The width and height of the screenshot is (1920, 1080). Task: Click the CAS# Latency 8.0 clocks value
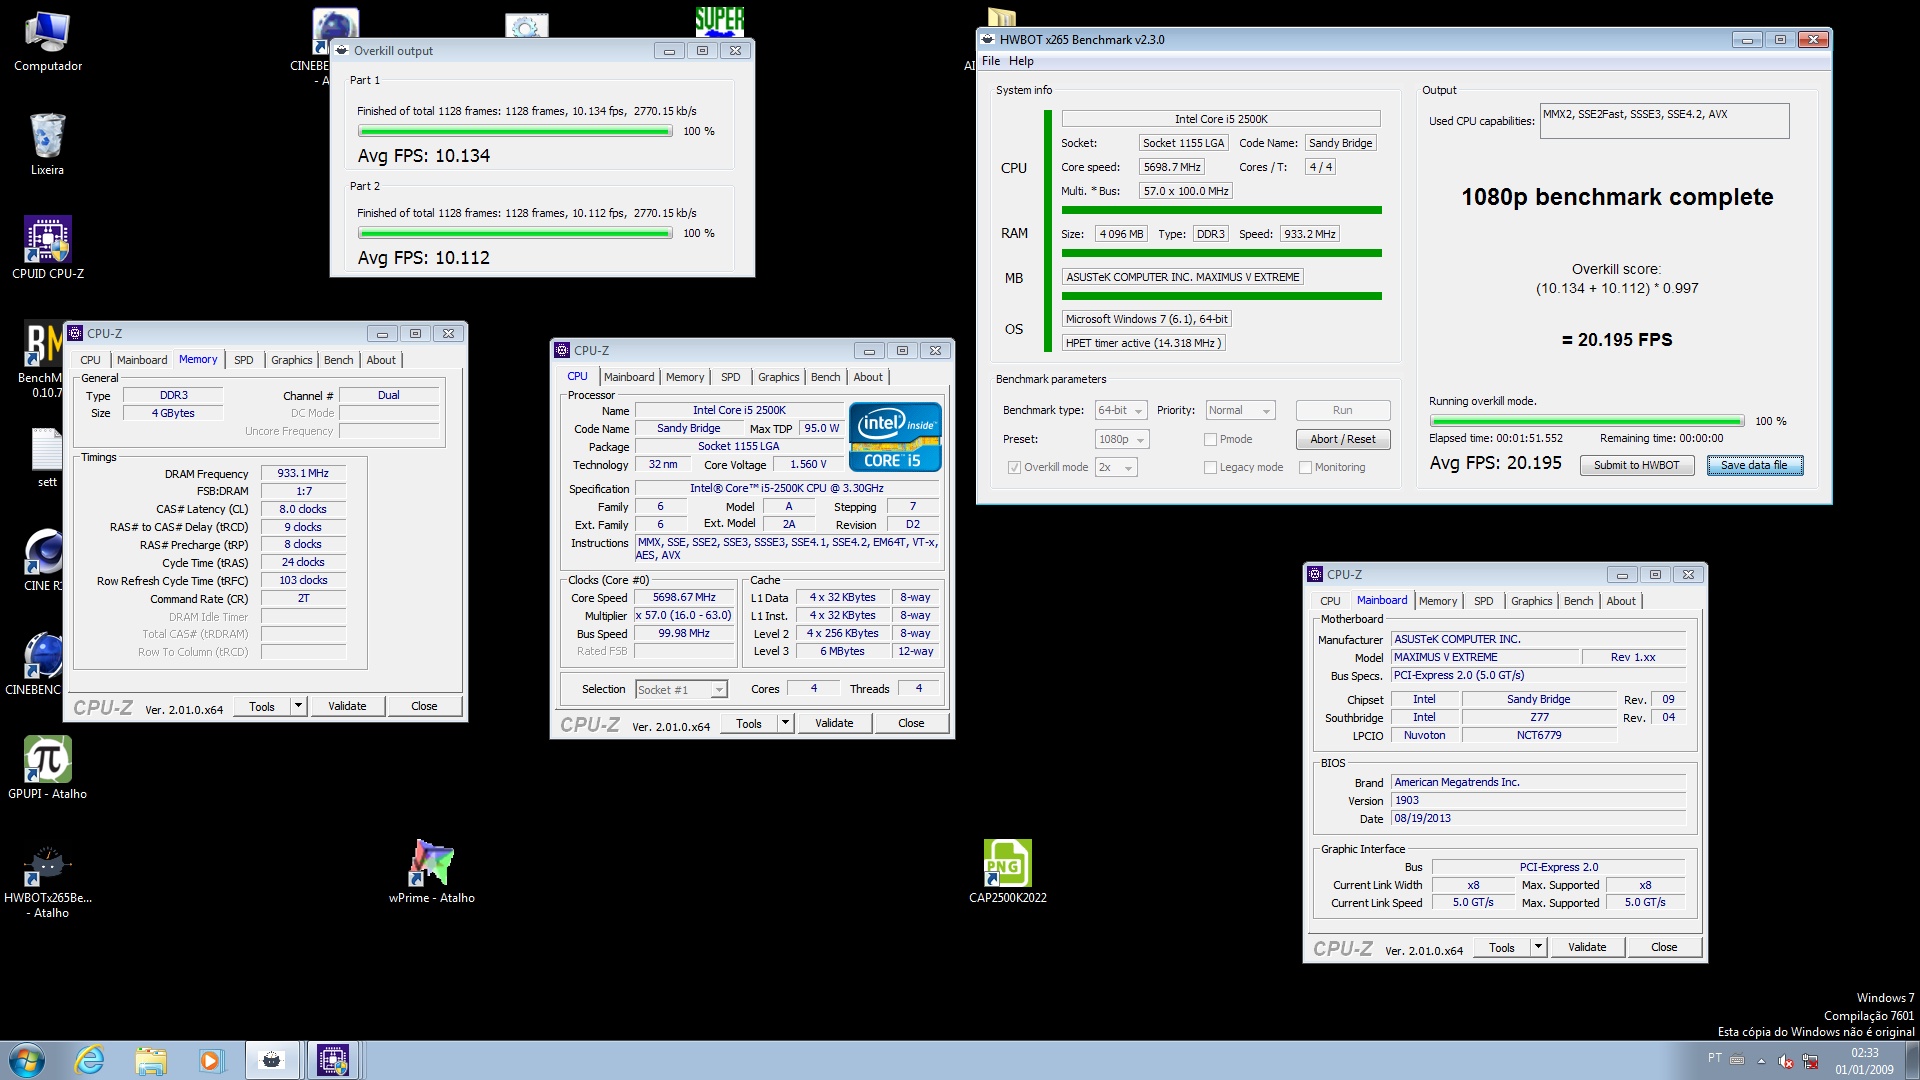coord(303,509)
